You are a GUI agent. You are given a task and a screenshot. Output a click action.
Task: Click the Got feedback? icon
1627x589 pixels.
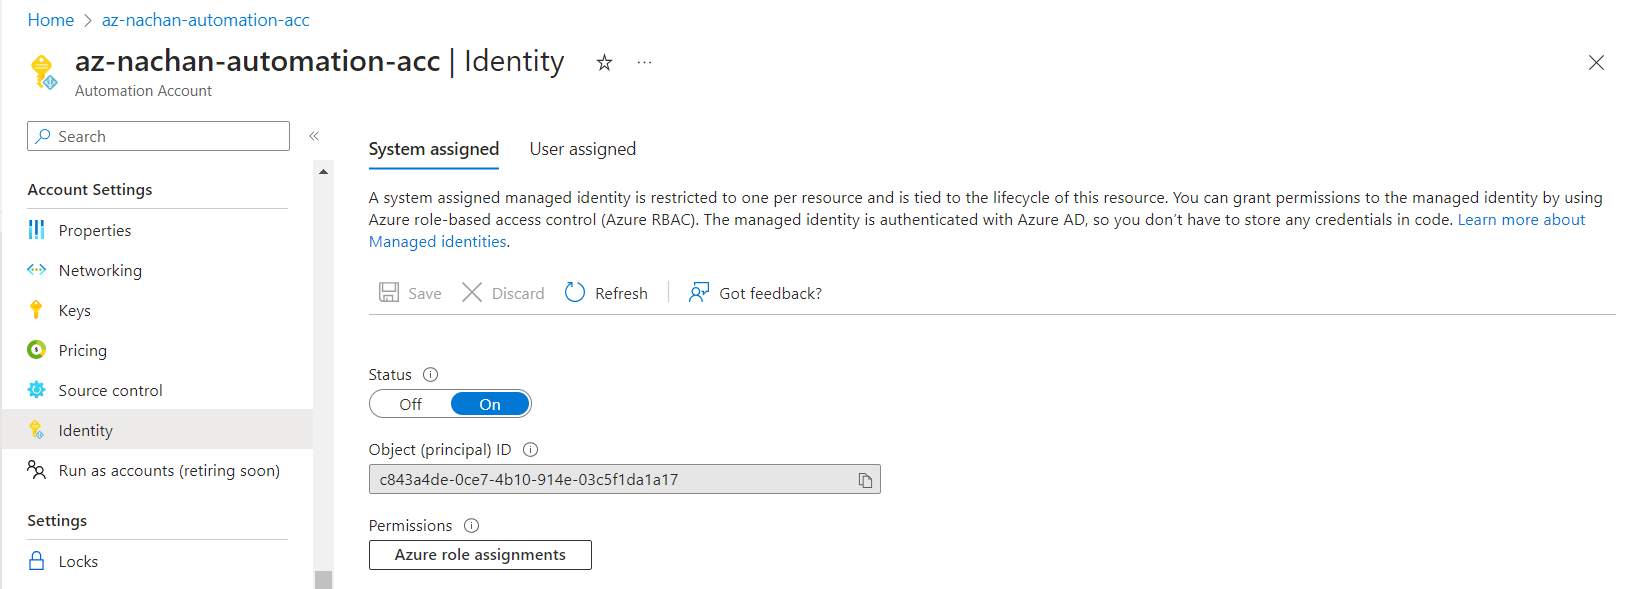point(699,292)
